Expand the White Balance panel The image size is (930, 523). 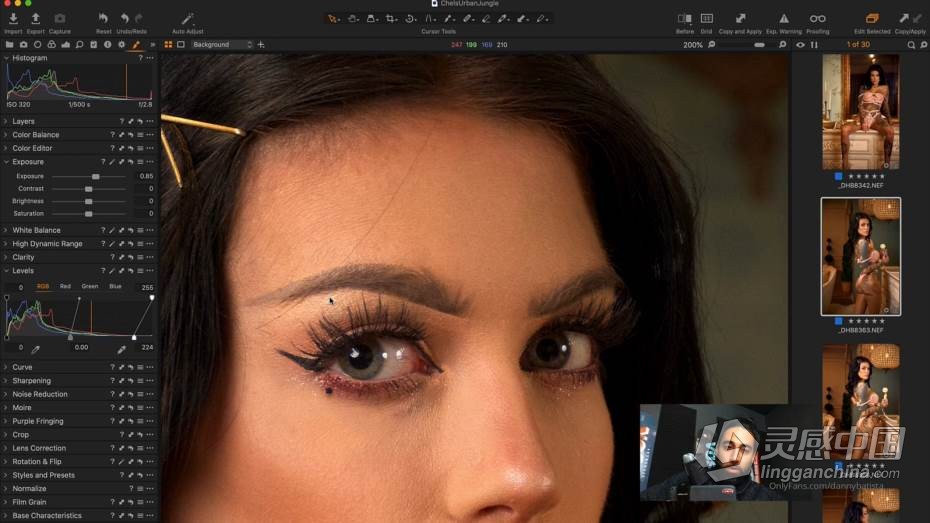click(6, 230)
